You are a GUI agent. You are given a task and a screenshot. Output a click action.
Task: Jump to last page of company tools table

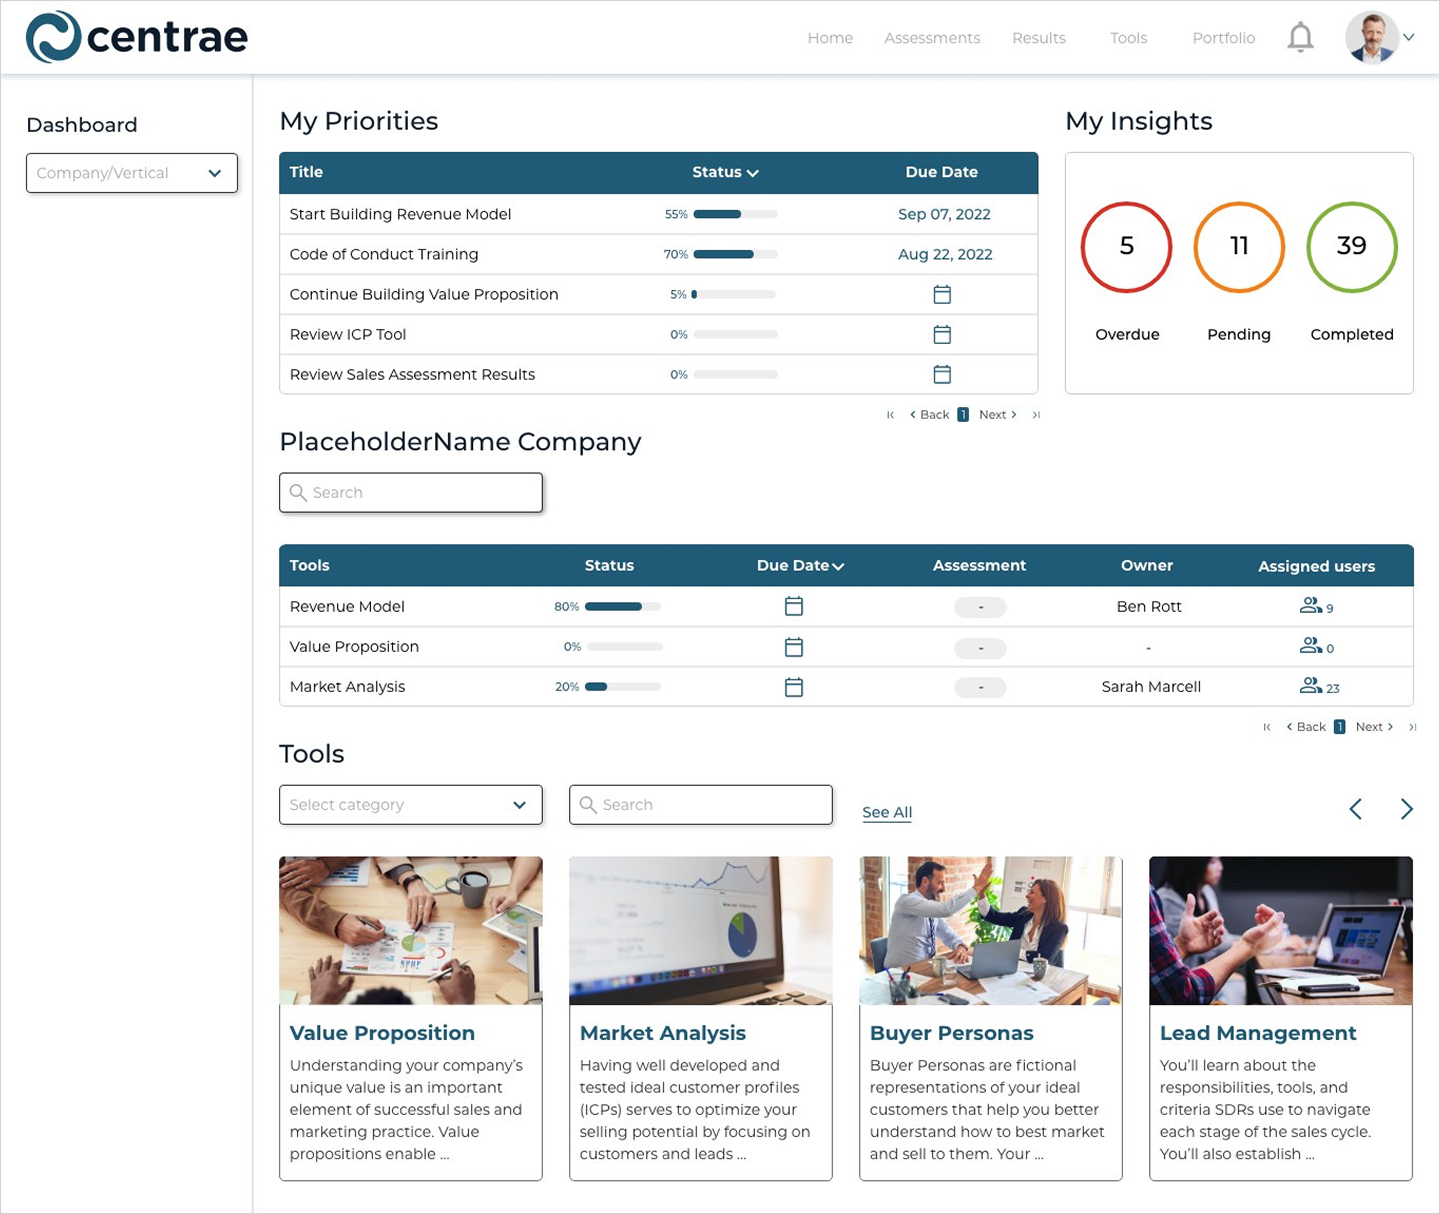pos(1412,727)
